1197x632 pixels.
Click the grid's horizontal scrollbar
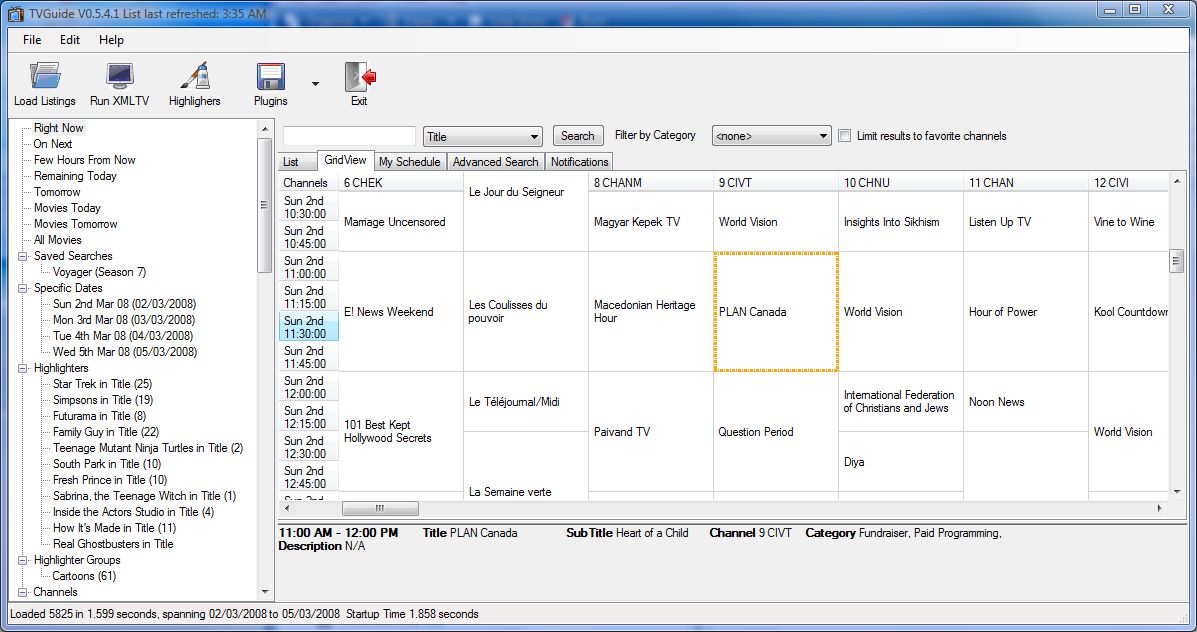click(380, 508)
